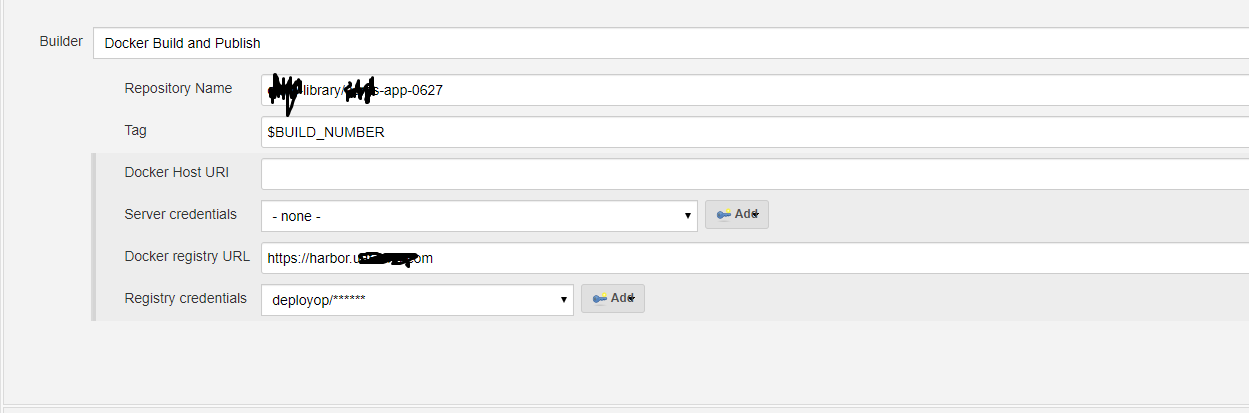The width and height of the screenshot is (1249, 413).
Task: Click the key icon beside Server credentials
Action: (x=724, y=215)
